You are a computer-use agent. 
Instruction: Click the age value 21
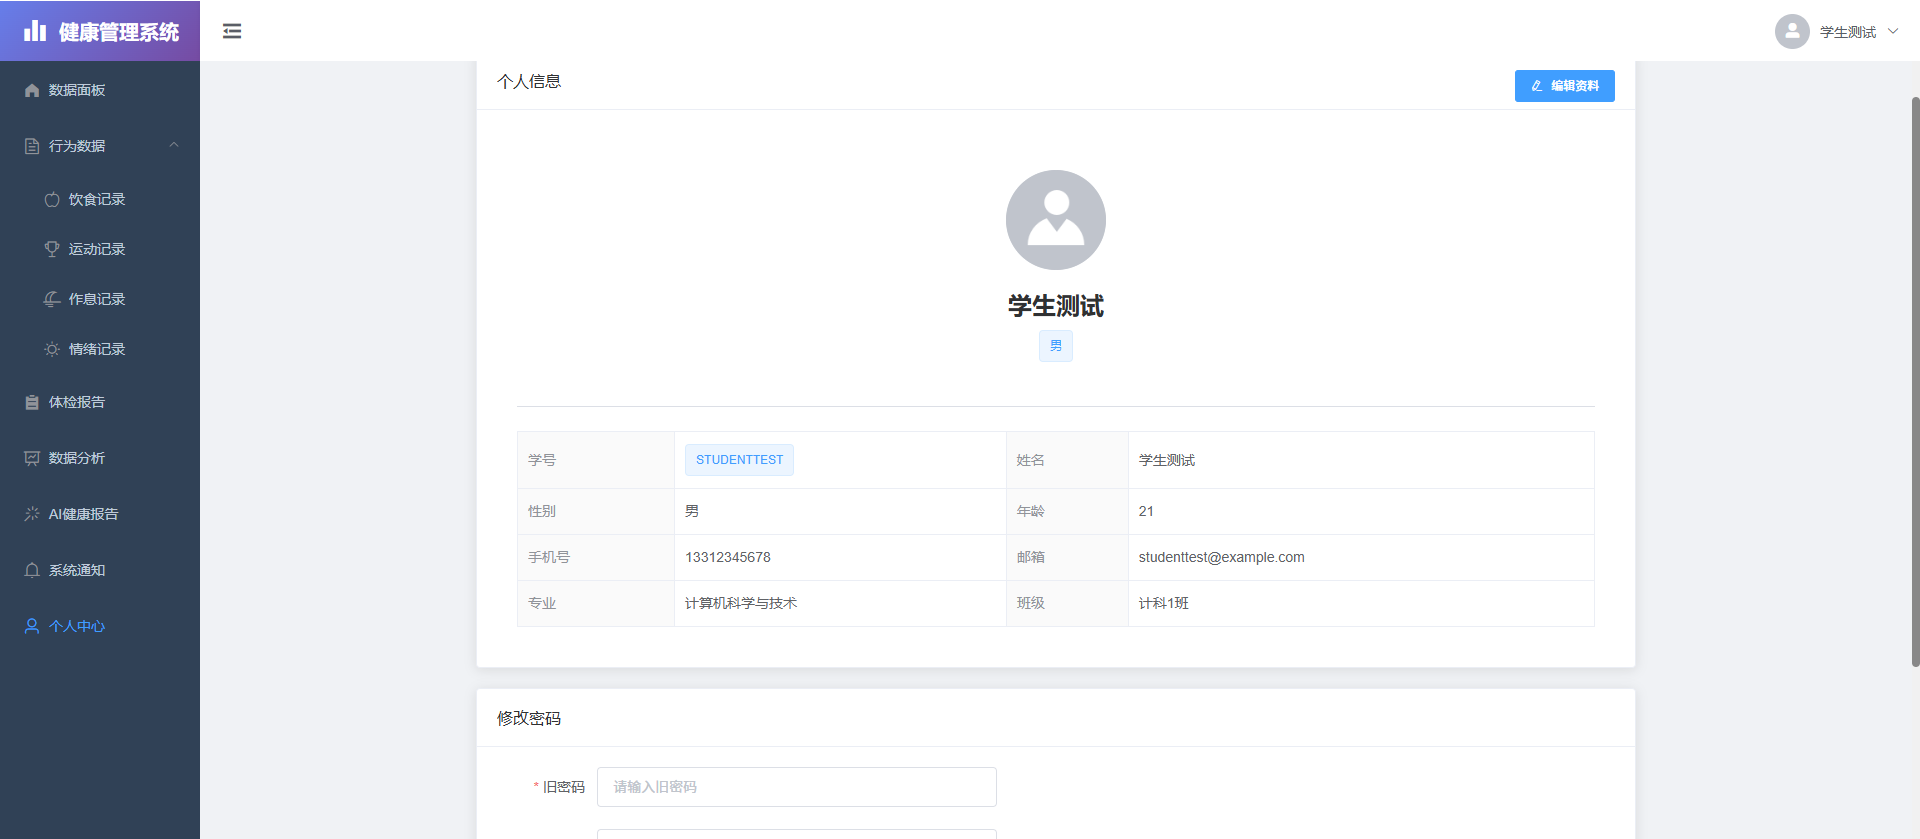click(x=1146, y=511)
